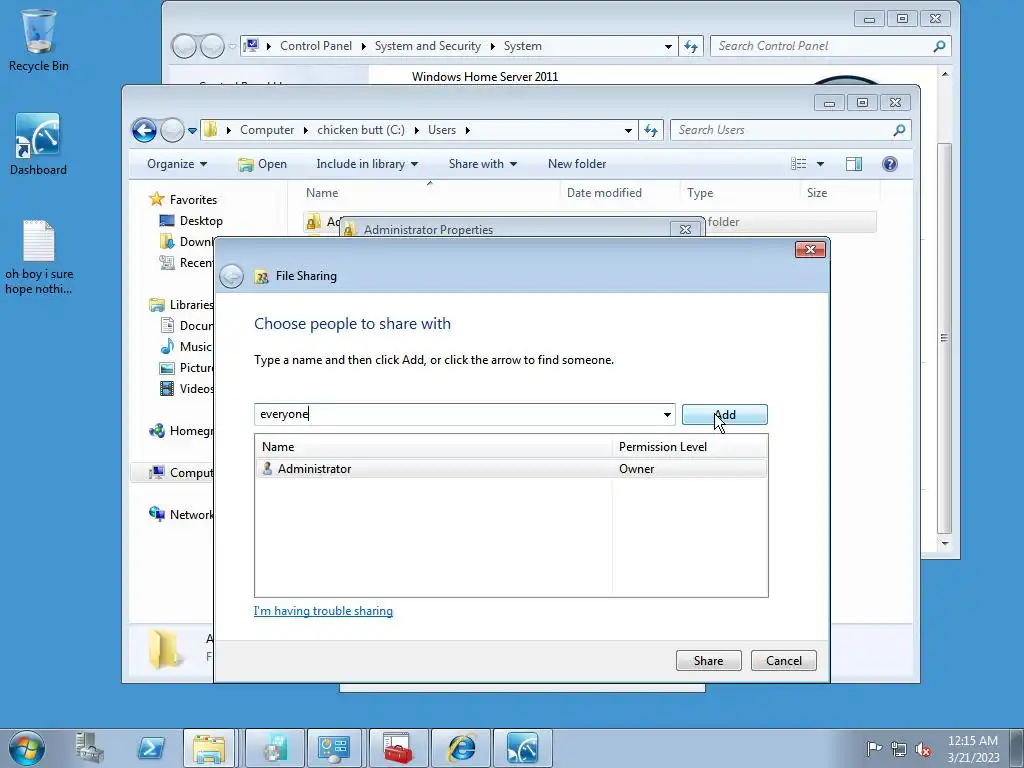
Task: Expand the Explorer address bar history dropdown
Action: pos(628,130)
